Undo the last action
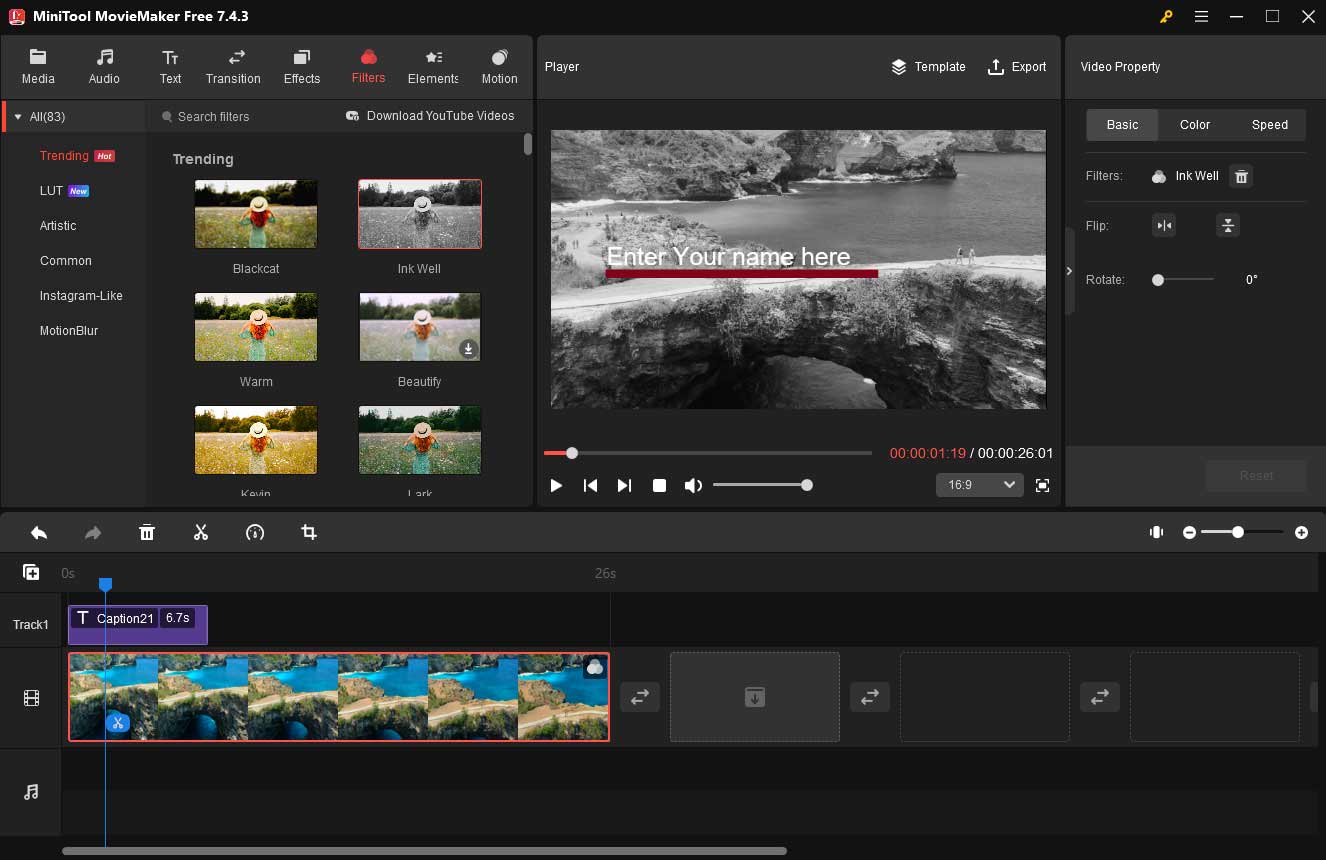1326x860 pixels. 39,533
